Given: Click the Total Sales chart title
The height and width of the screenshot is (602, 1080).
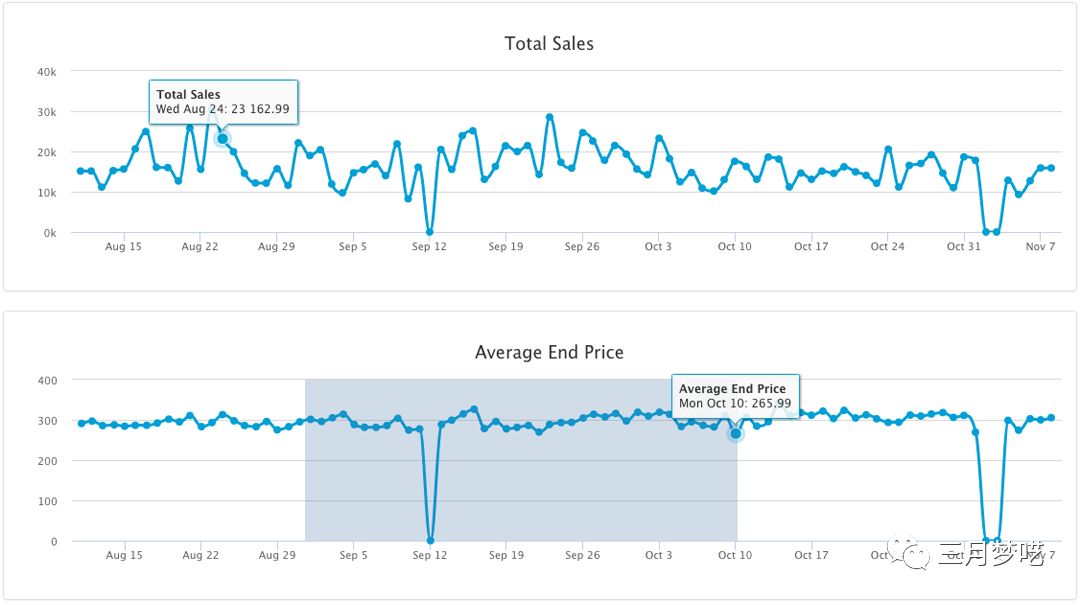Looking at the screenshot, I should click(x=549, y=44).
